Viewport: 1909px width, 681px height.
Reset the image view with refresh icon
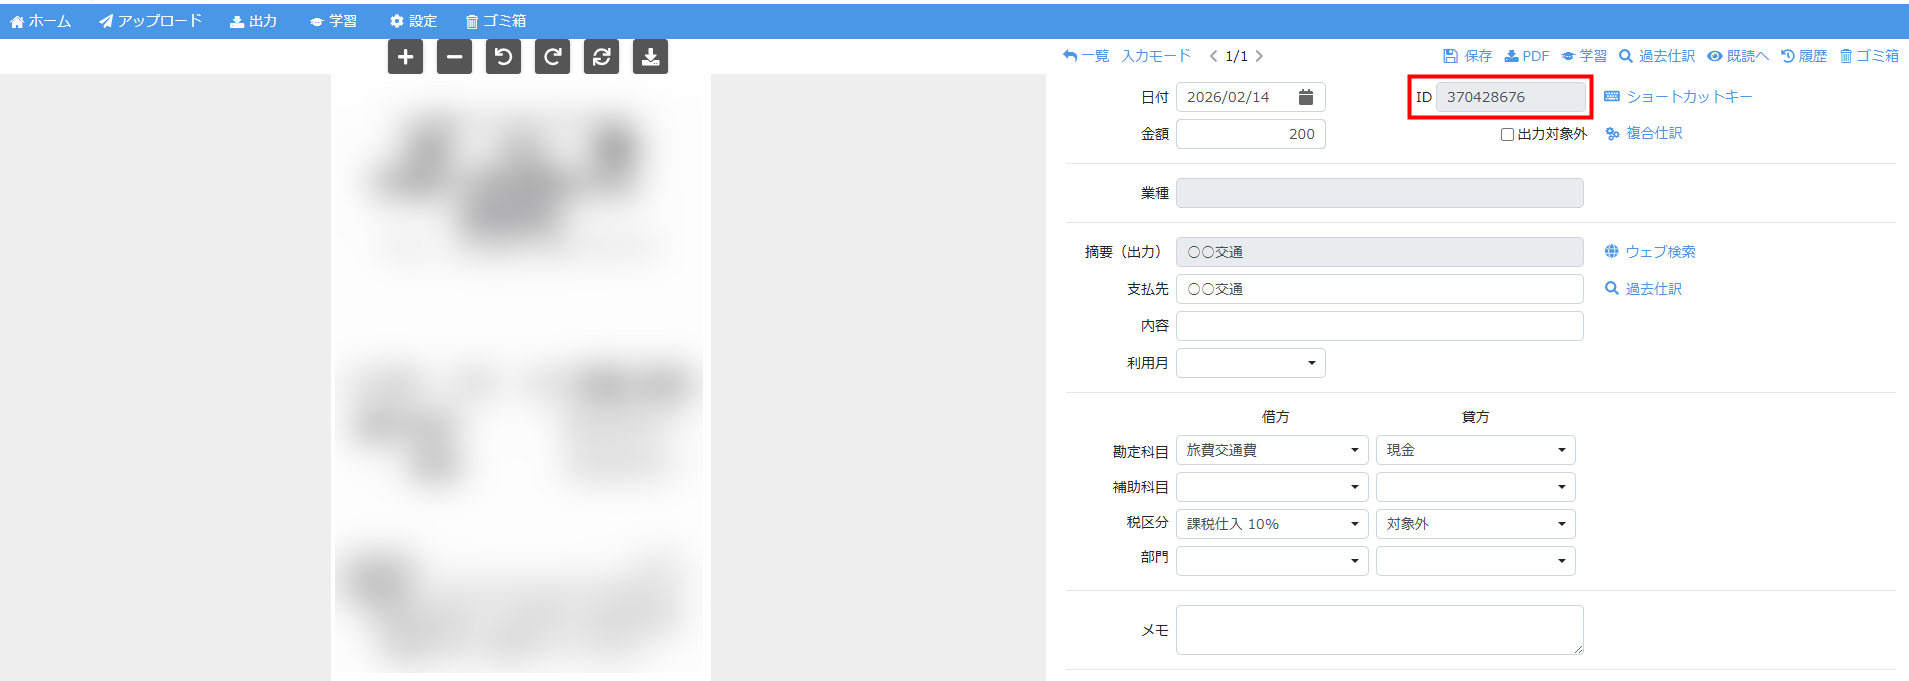coord(601,57)
